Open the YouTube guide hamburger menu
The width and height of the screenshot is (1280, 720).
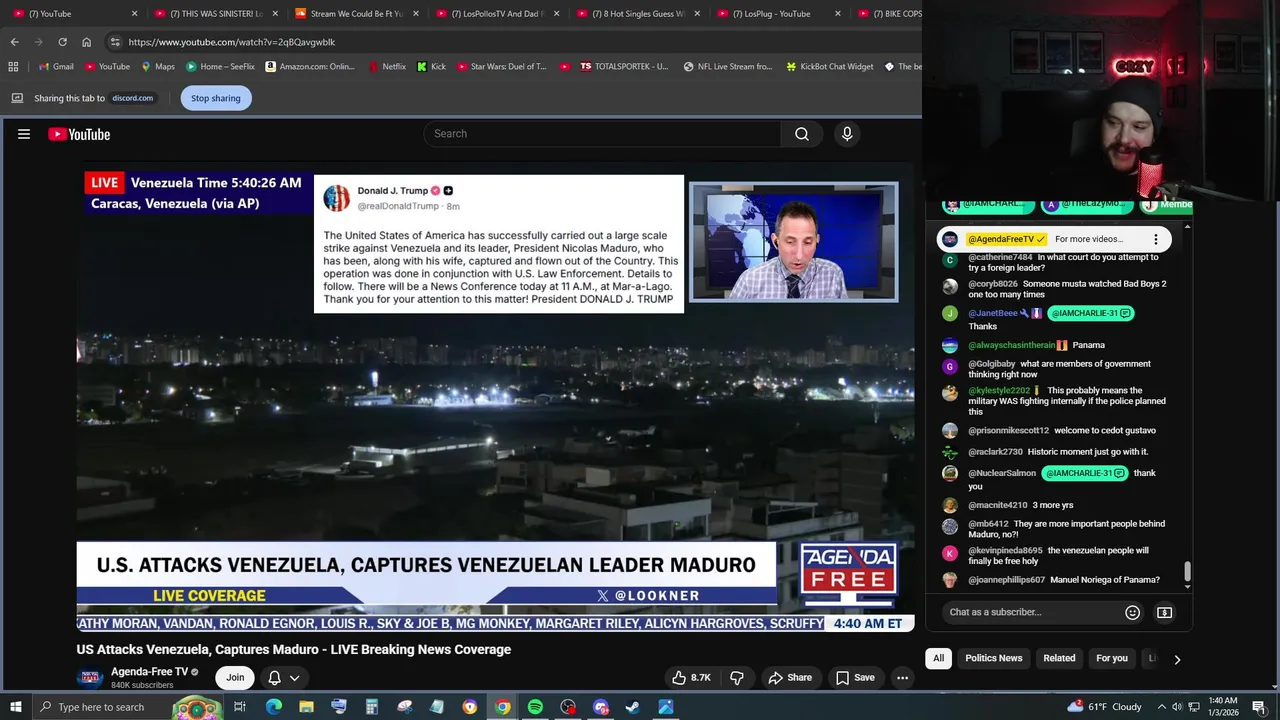(x=24, y=134)
